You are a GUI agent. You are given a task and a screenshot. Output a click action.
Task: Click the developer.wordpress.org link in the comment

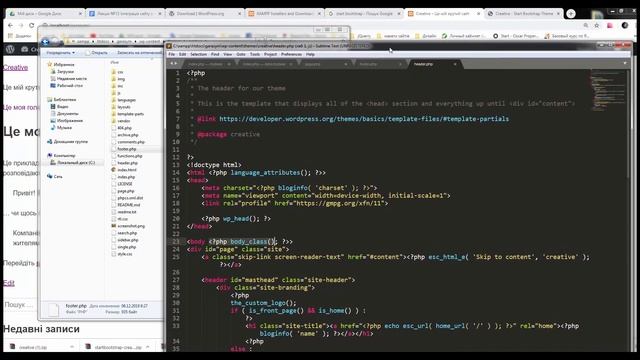[x=364, y=119]
